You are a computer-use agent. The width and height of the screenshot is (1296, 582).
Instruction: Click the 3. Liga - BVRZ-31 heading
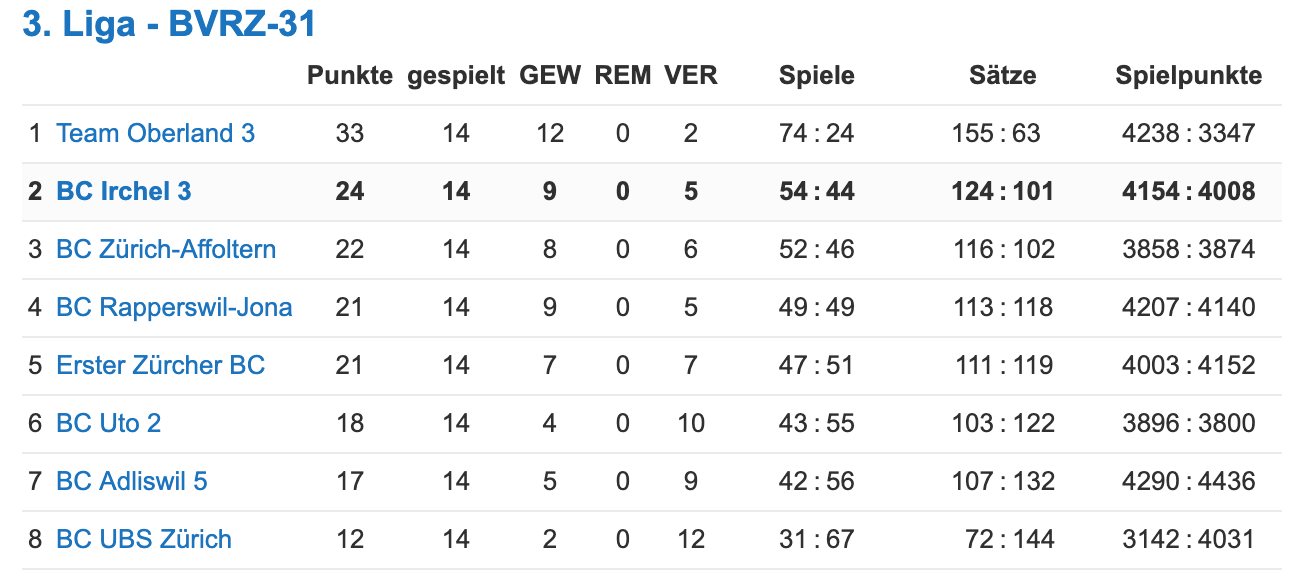(169, 24)
